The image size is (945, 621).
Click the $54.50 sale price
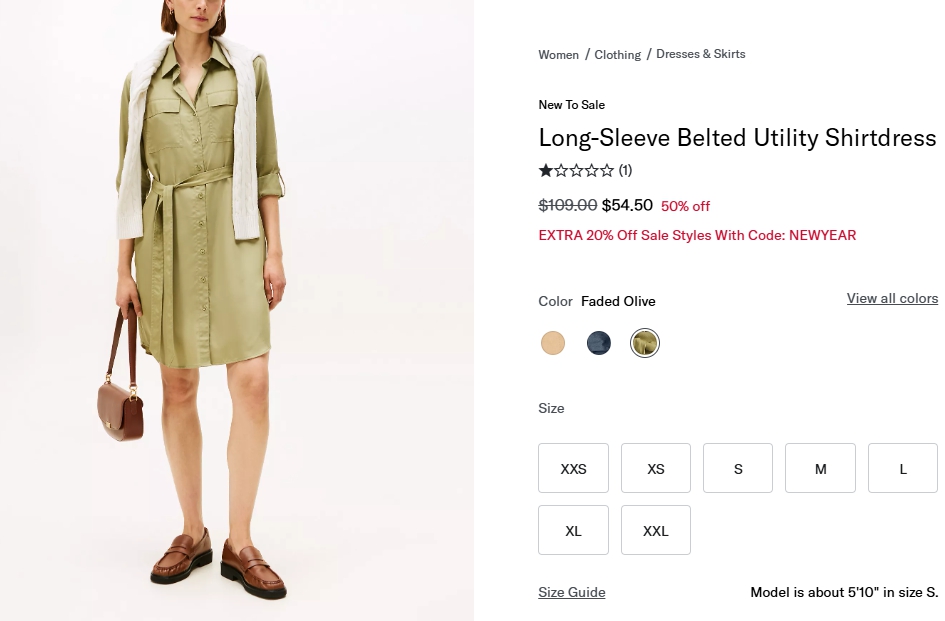pyautogui.click(x=627, y=206)
